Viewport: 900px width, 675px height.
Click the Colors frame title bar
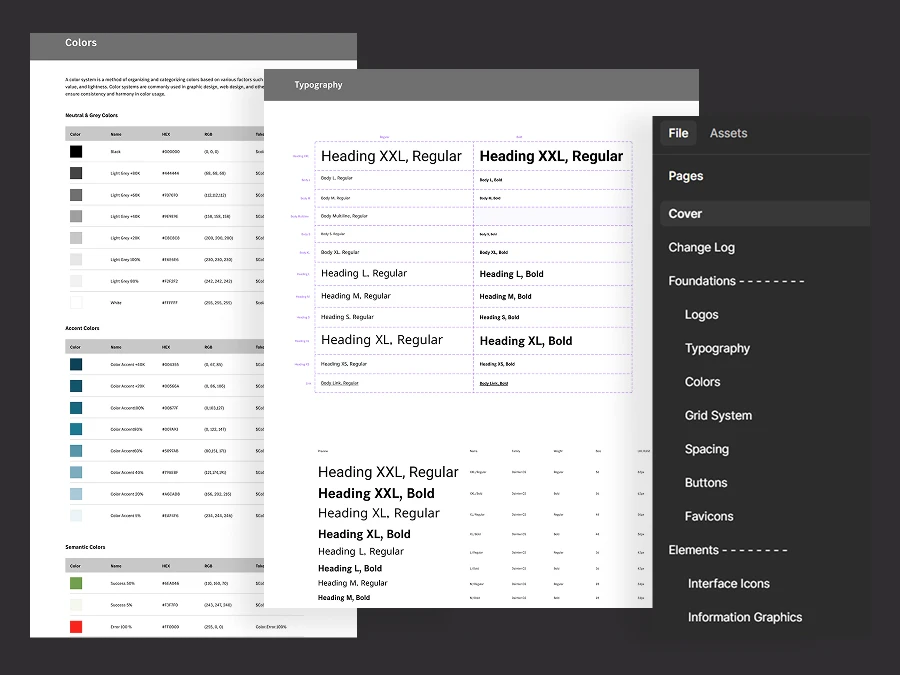pos(193,46)
